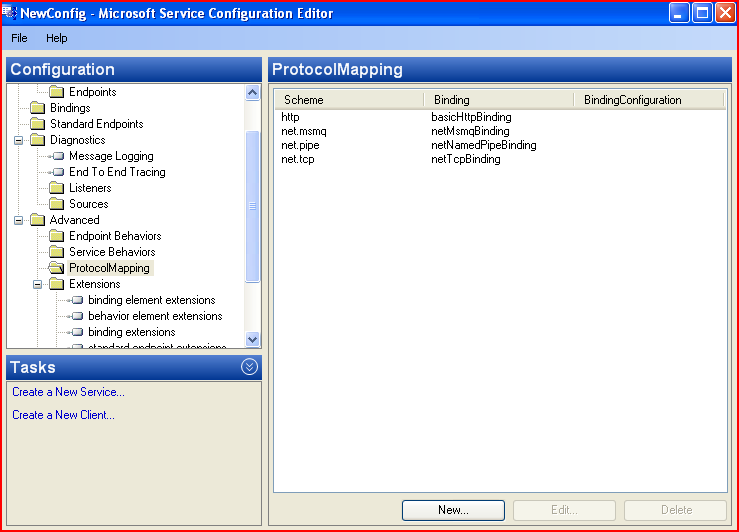Screen dimensions: 739x532
Task: Click the Bindings folder icon
Action: (37, 108)
